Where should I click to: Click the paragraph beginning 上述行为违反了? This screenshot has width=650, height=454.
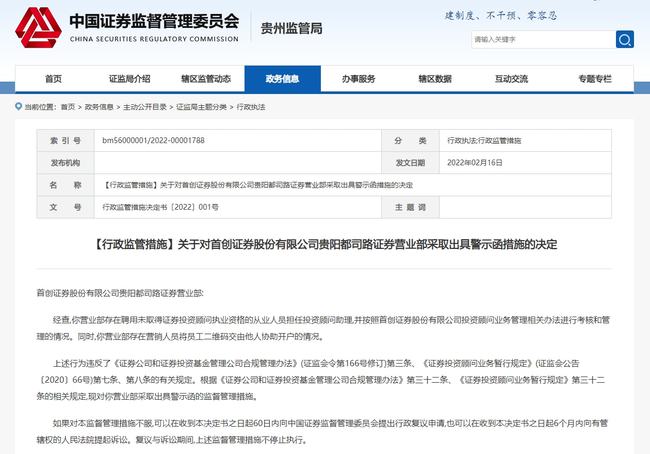(321, 380)
